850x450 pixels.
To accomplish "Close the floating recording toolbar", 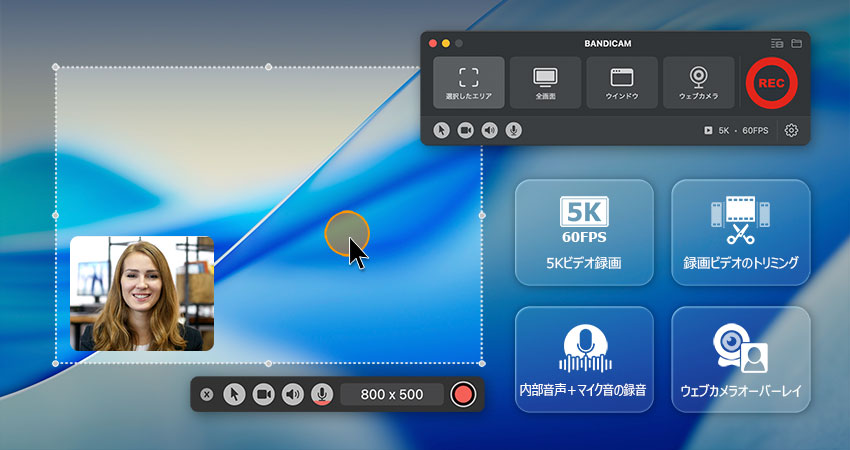I will click(206, 394).
